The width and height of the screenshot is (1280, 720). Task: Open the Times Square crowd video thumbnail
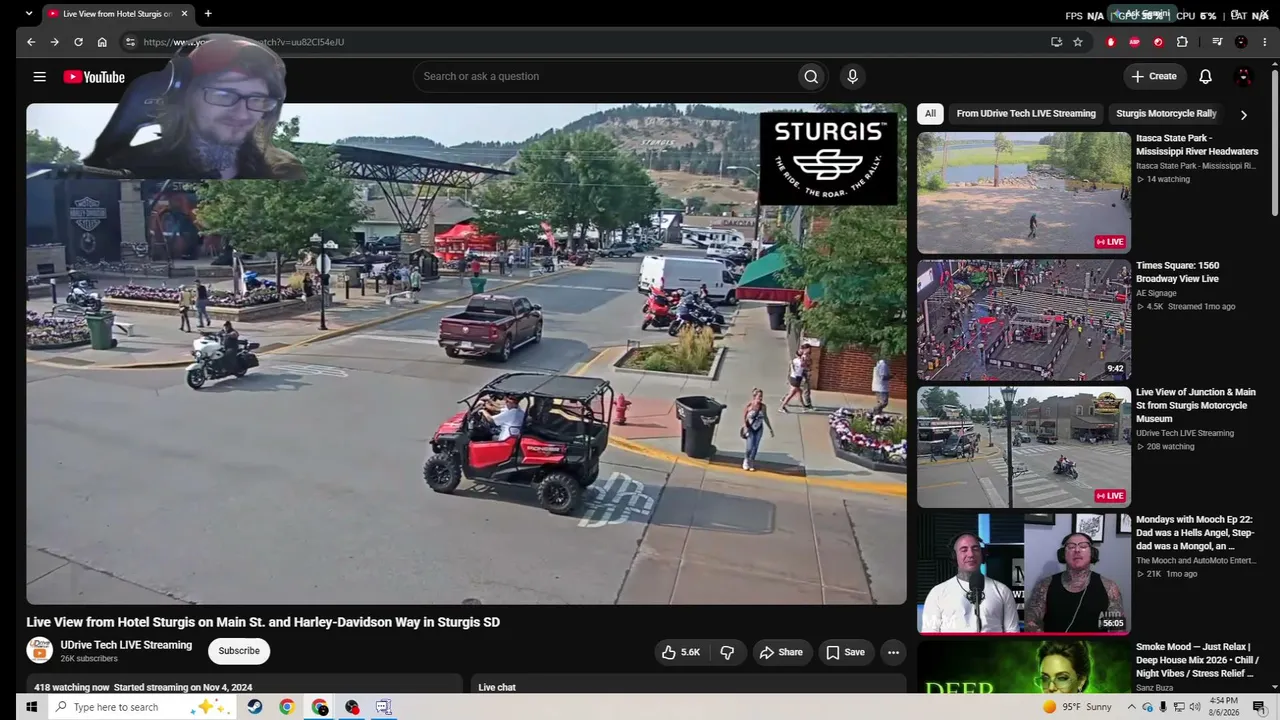1024,320
